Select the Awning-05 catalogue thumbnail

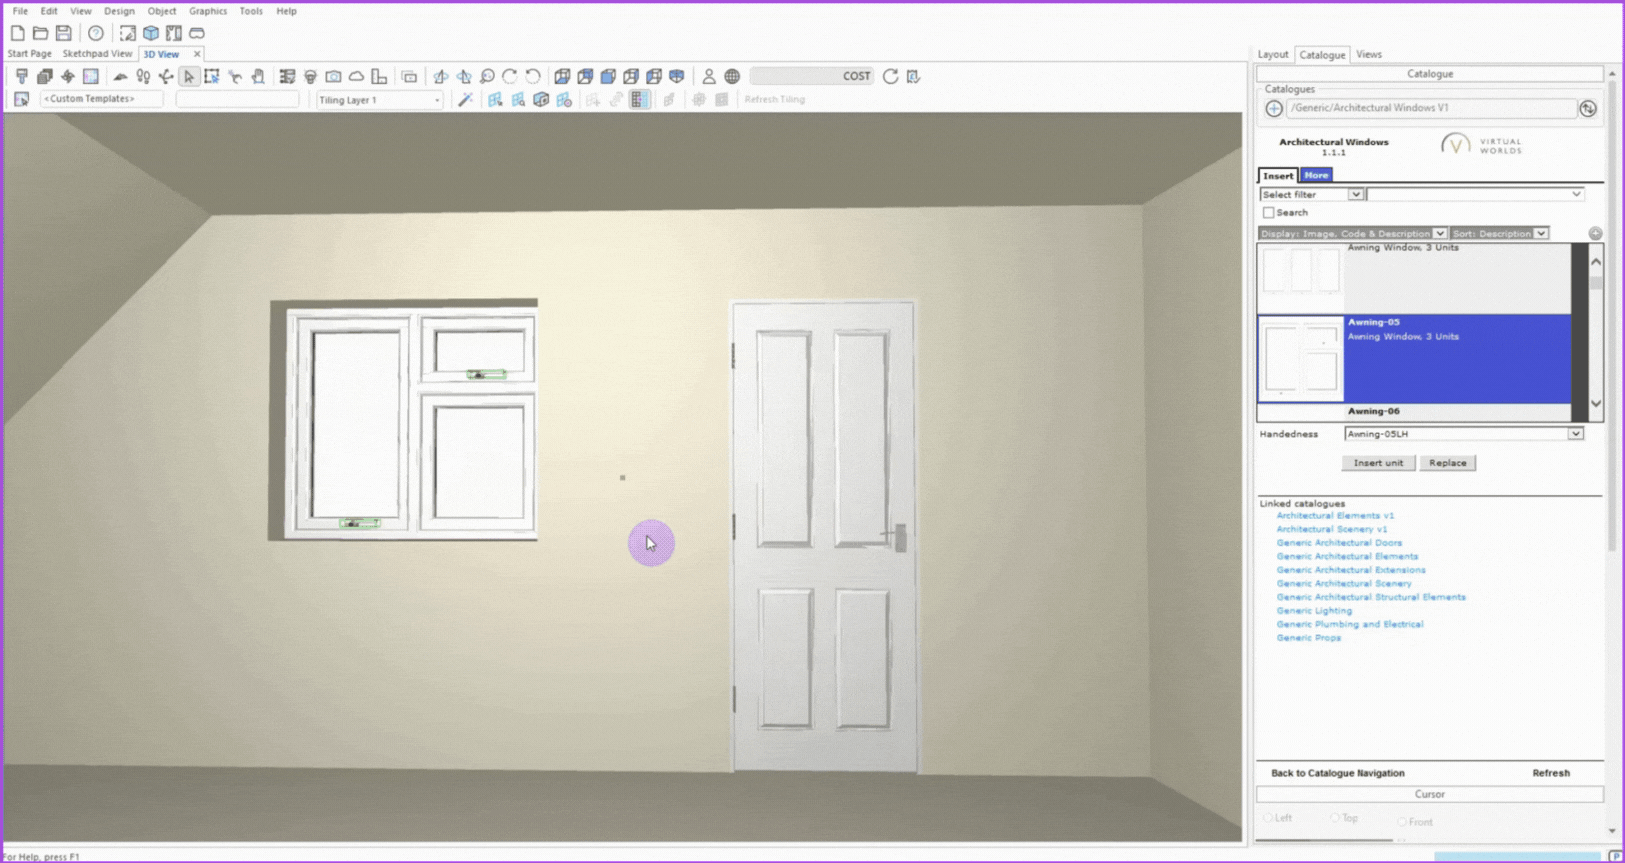click(x=1300, y=359)
